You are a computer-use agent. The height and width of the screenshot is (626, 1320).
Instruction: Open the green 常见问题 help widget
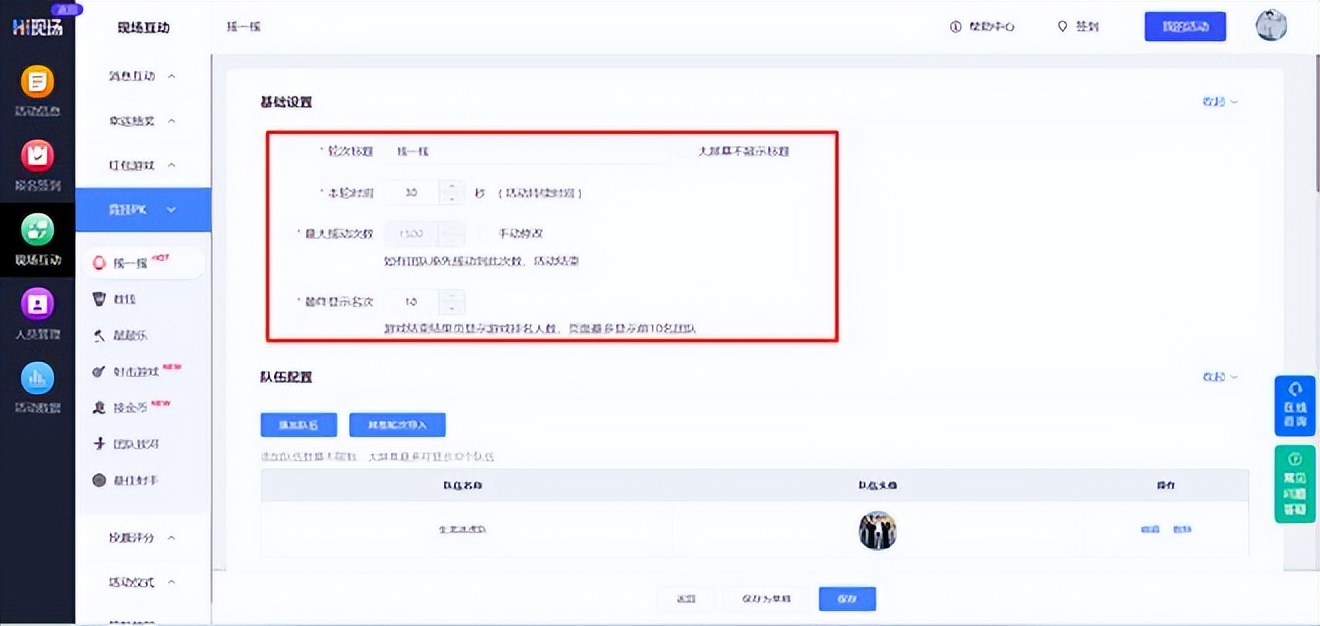pos(1295,484)
